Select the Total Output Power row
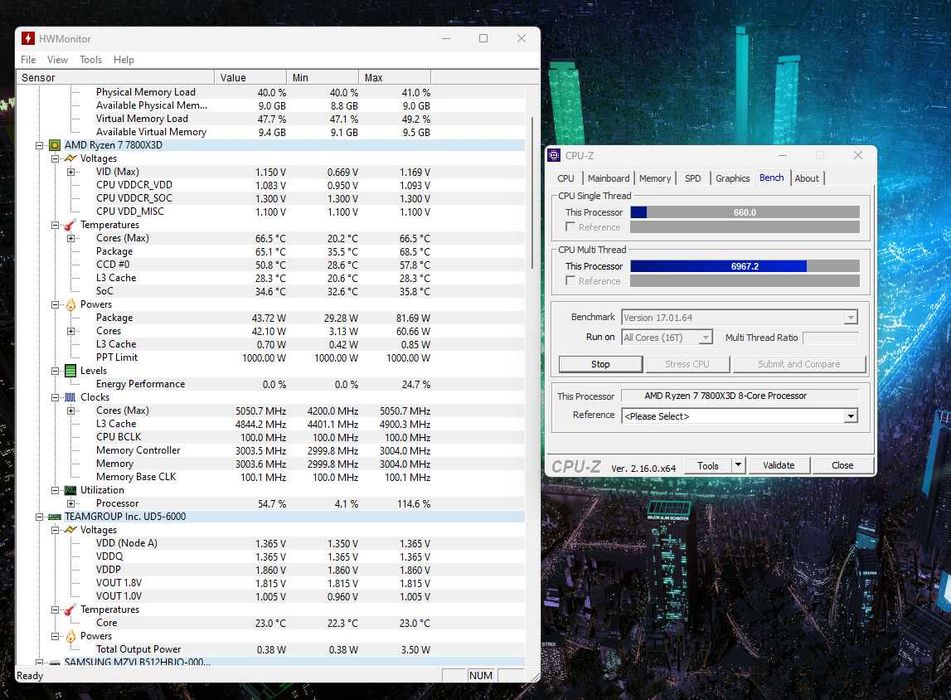Viewport: 951px width, 700px height. pyautogui.click(x=271, y=650)
